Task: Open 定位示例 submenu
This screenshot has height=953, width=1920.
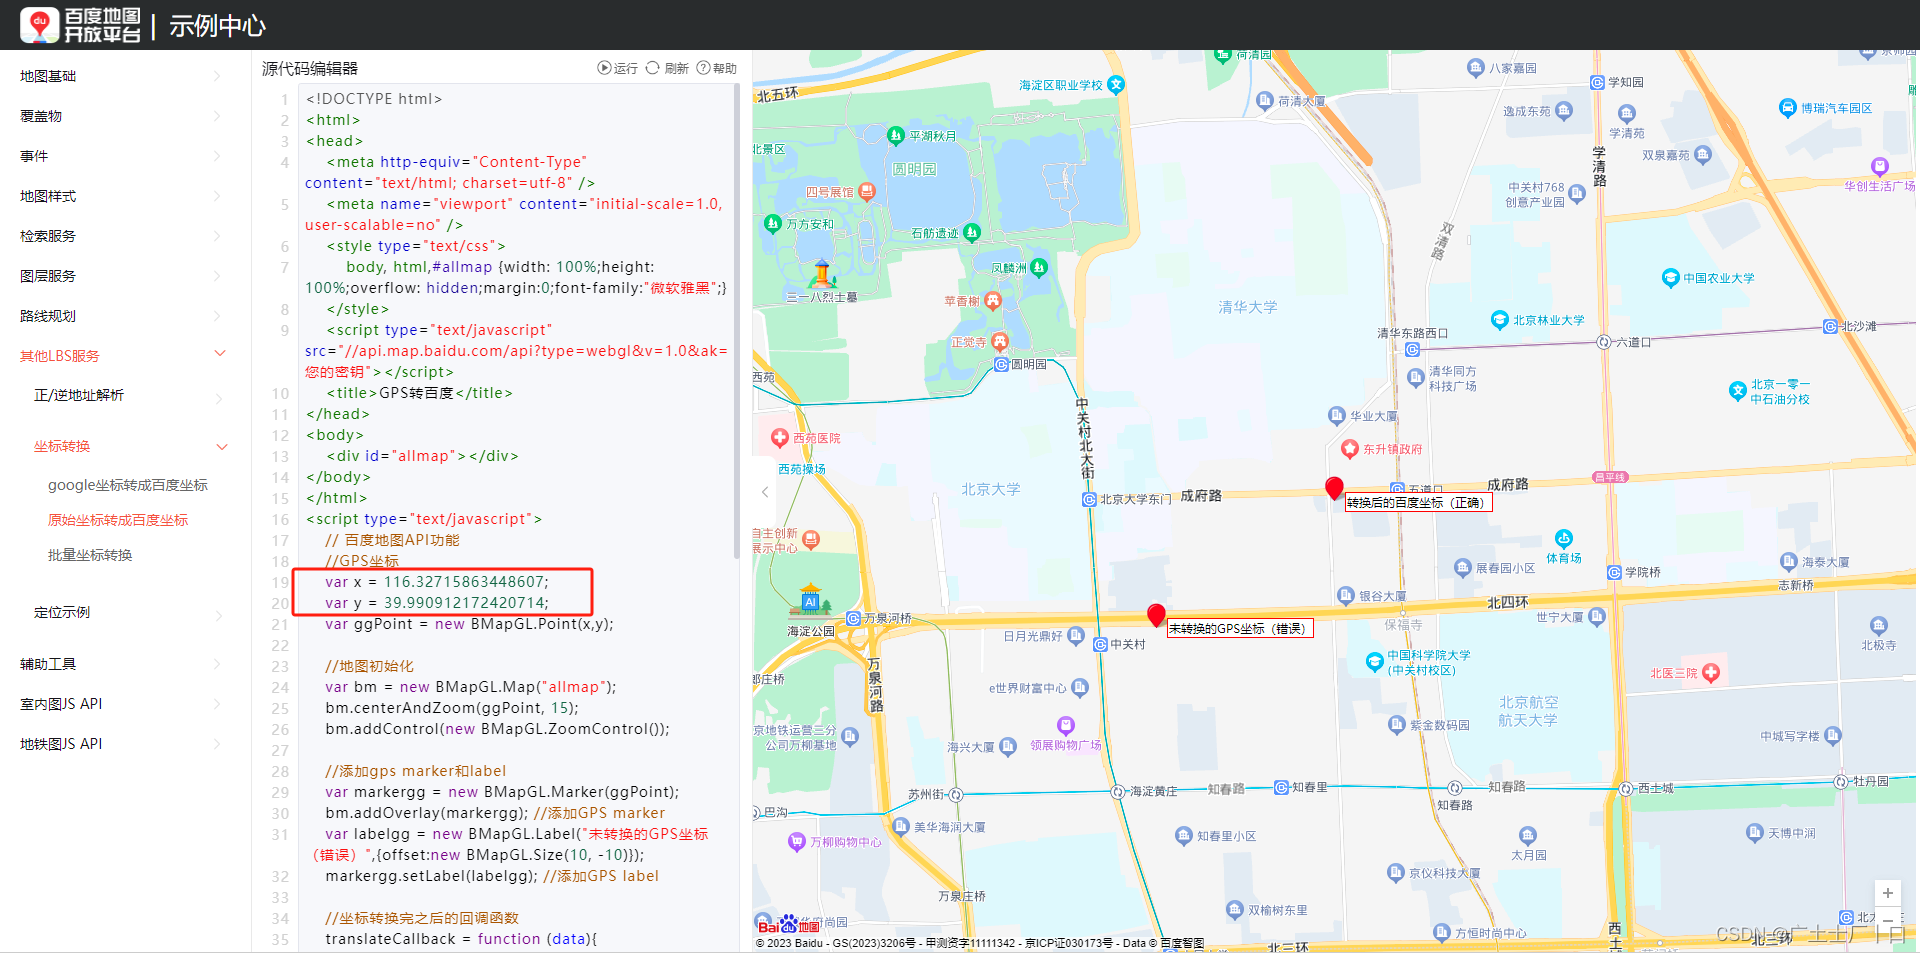Action: coord(62,612)
